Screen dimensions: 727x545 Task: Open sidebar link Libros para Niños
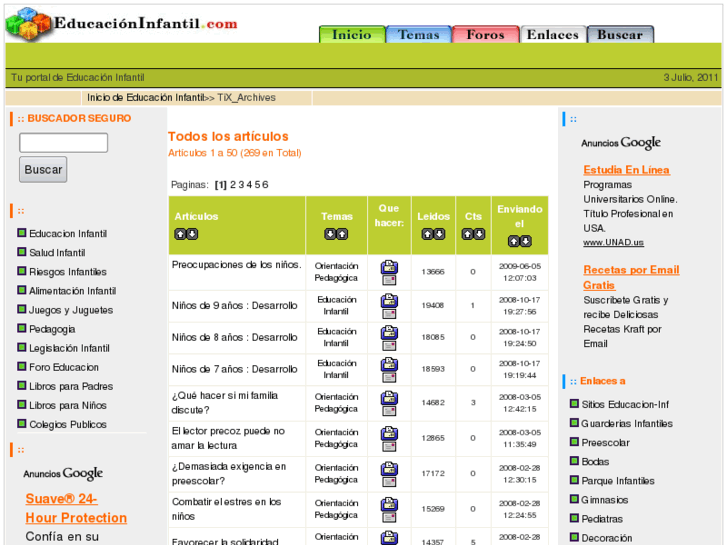[68, 405]
